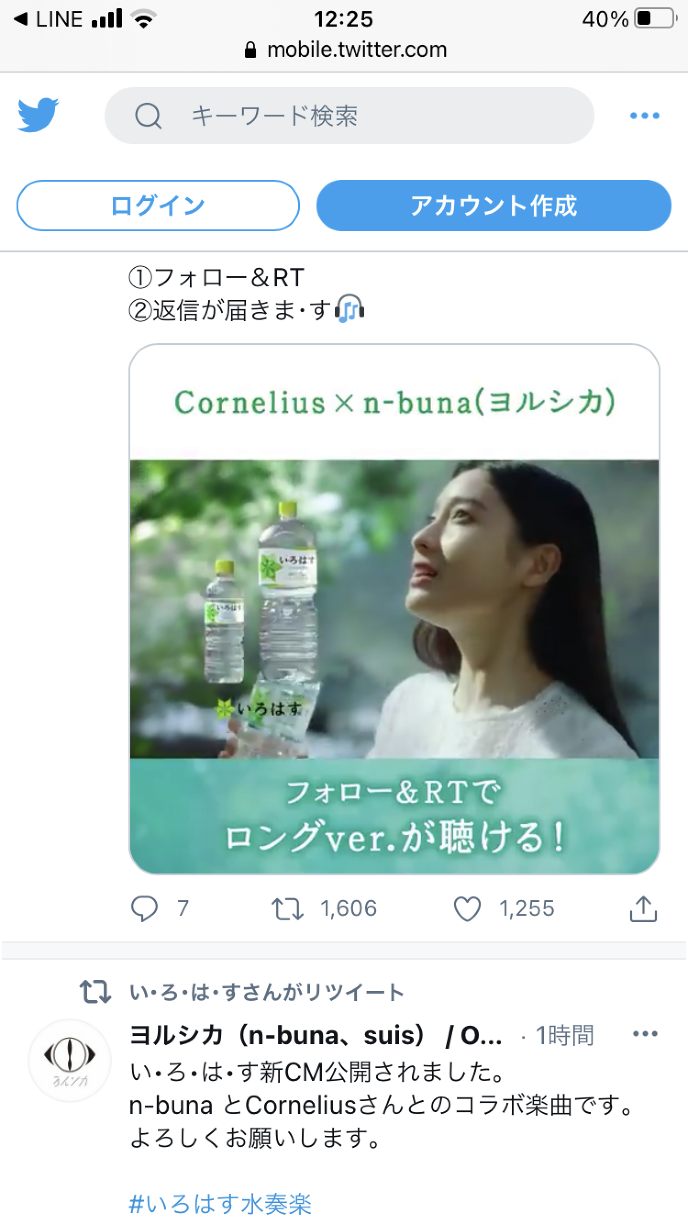Open the 1時間 tweet timestamp
688x1224 pixels.
[565, 1035]
